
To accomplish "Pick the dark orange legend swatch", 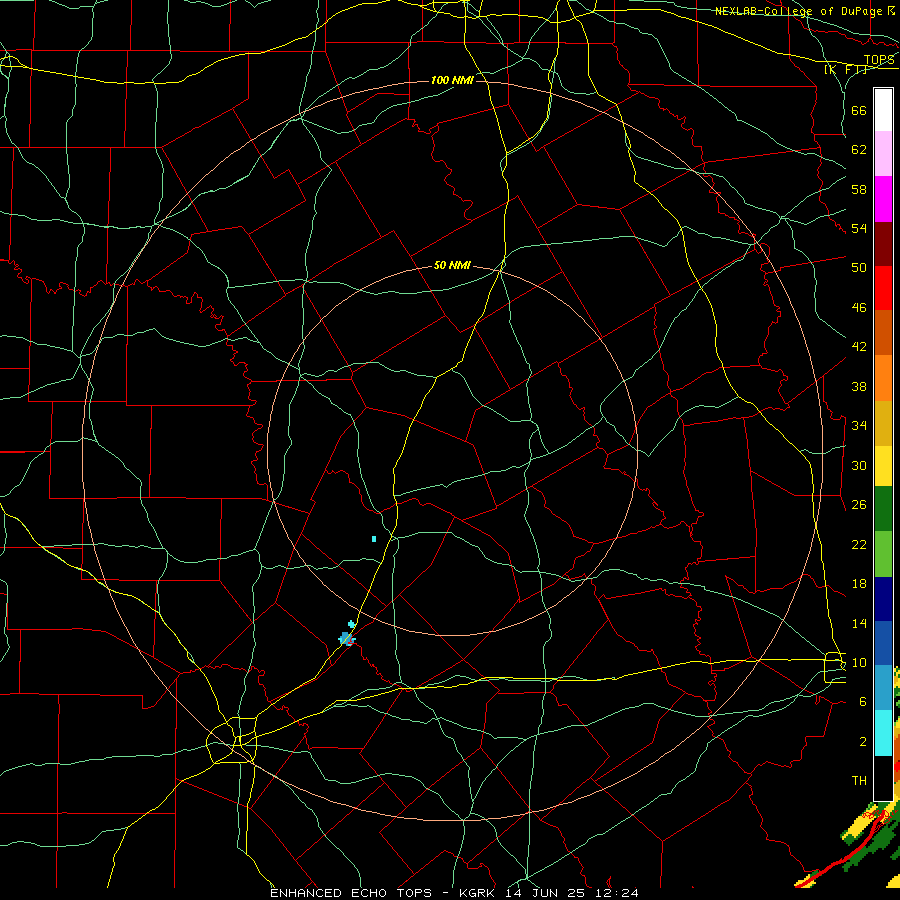I will (883, 332).
